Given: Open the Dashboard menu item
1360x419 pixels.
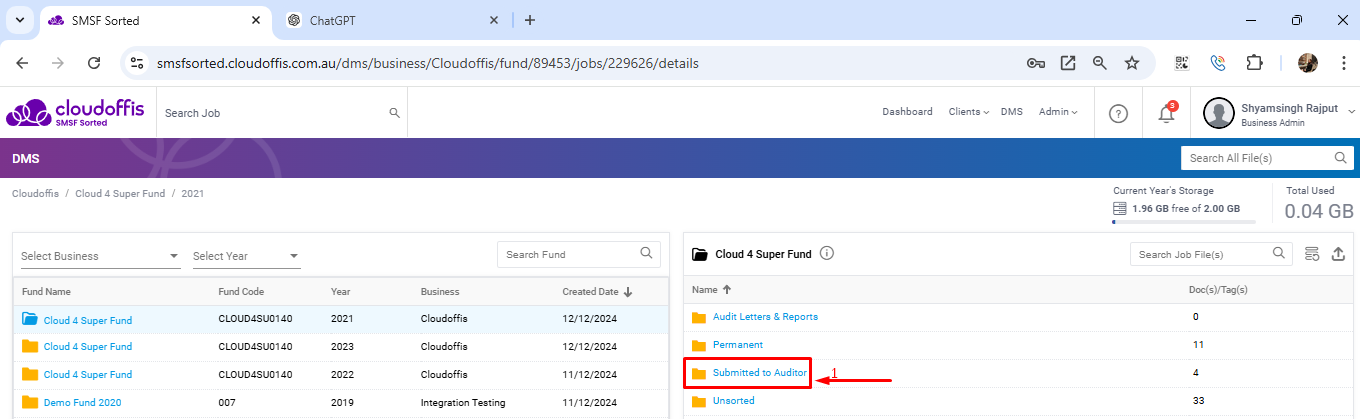Looking at the screenshot, I should click(x=907, y=112).
